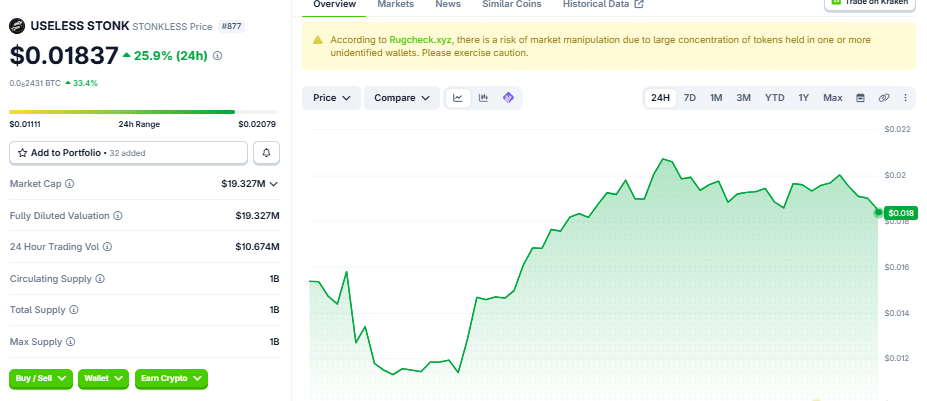Click the 0.0₆2431 BTC price text
927x401 pixels.
pyautogui.click(x=35, y=83)
